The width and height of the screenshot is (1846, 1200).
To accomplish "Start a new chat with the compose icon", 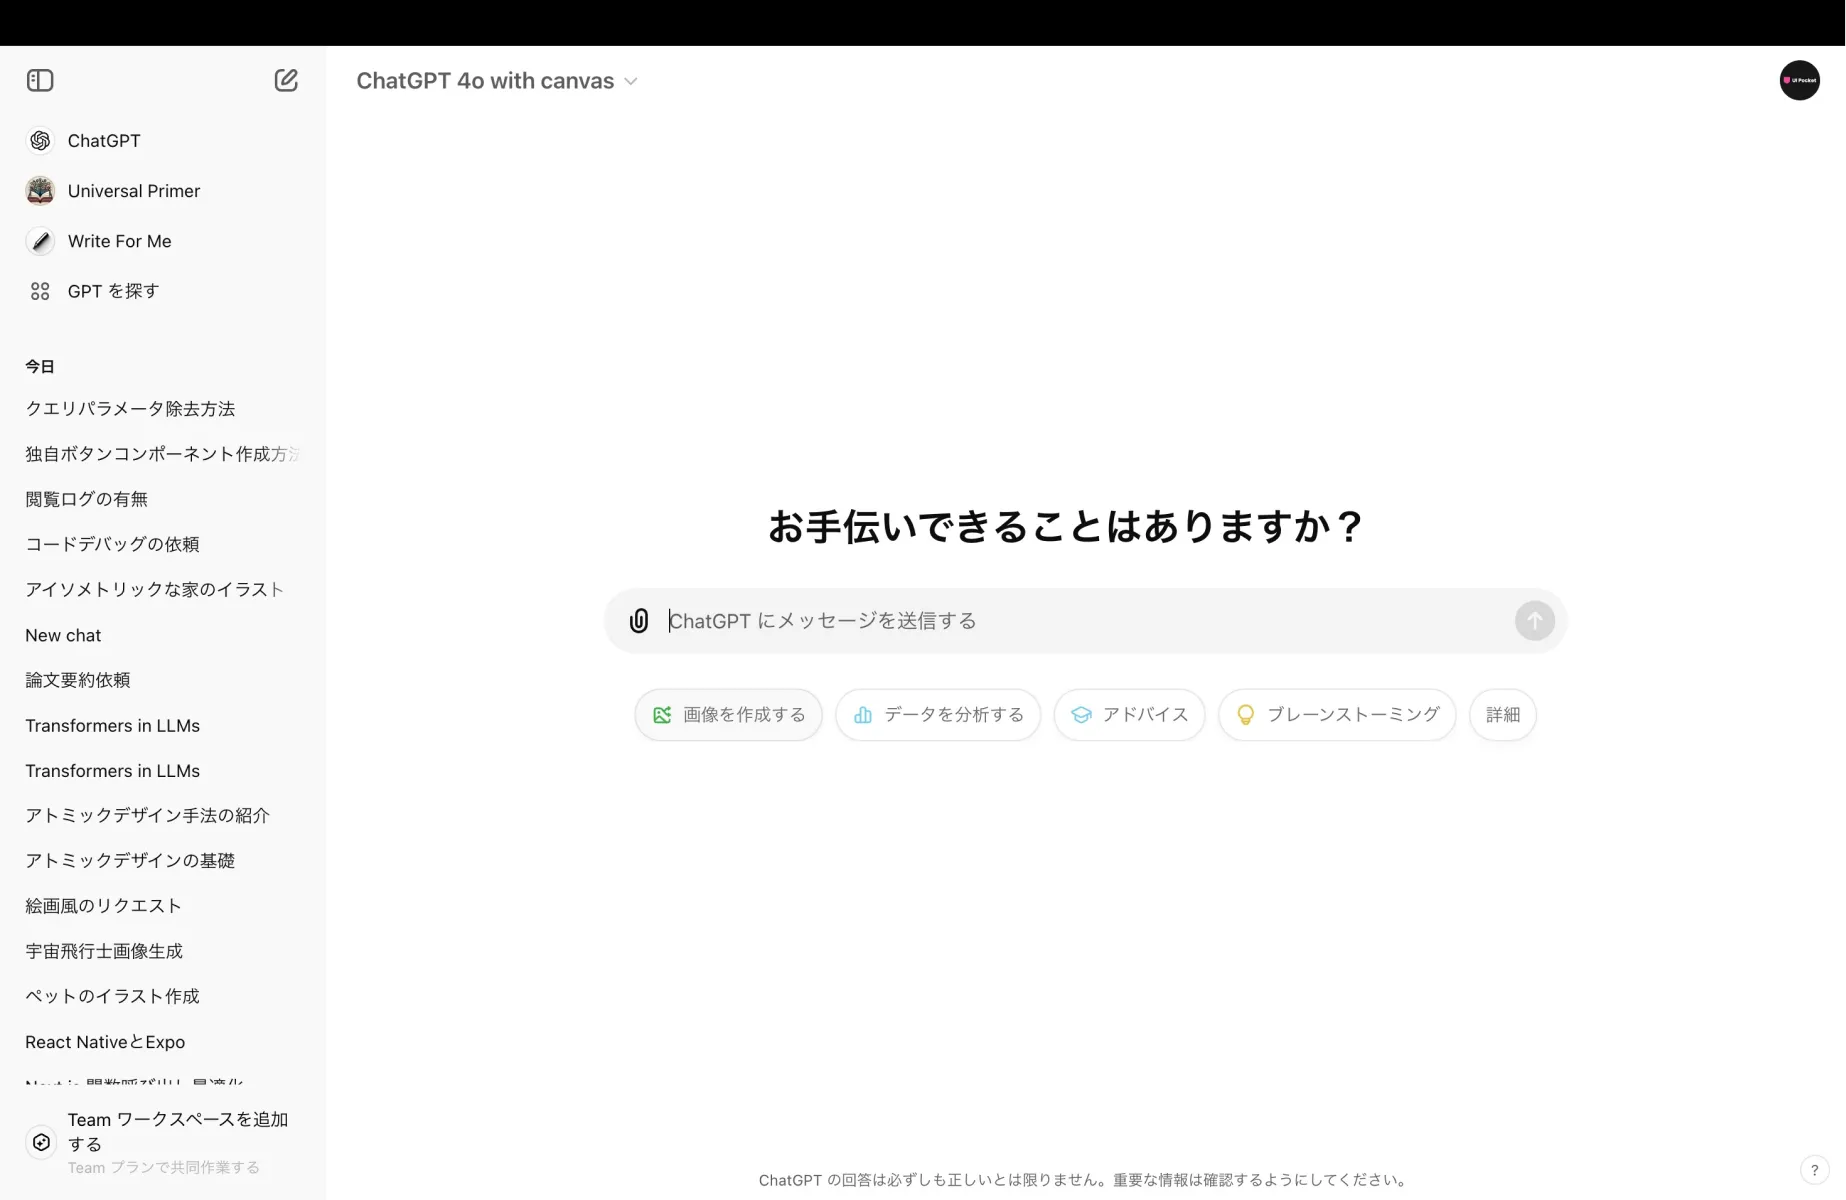I will tap(286, 80).
